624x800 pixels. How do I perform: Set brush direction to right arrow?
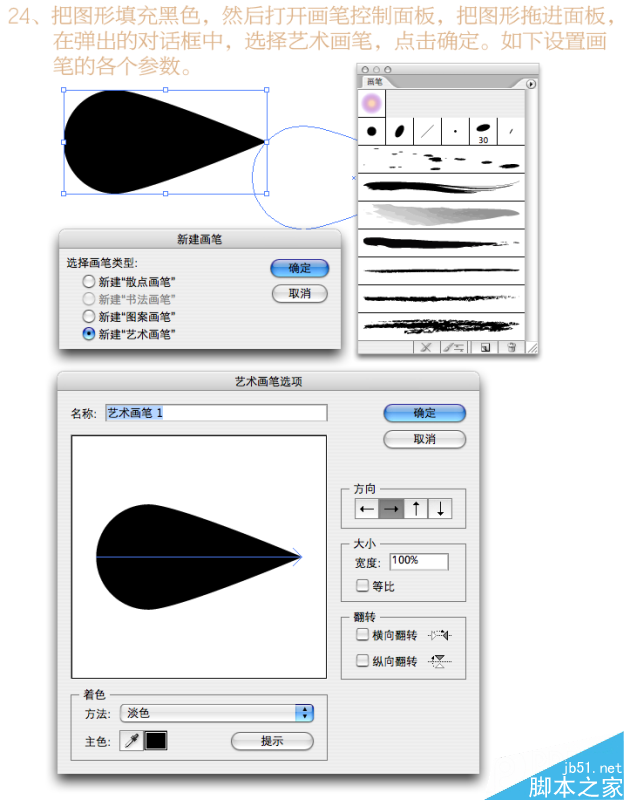click(391, 509)
